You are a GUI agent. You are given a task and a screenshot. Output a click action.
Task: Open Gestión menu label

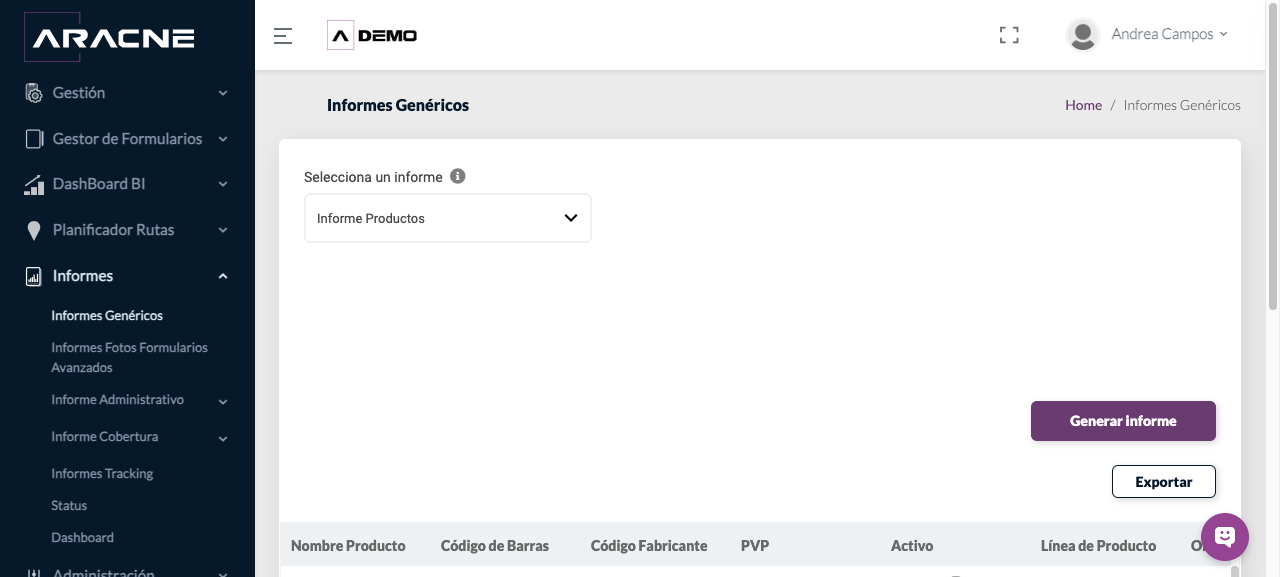79,93
